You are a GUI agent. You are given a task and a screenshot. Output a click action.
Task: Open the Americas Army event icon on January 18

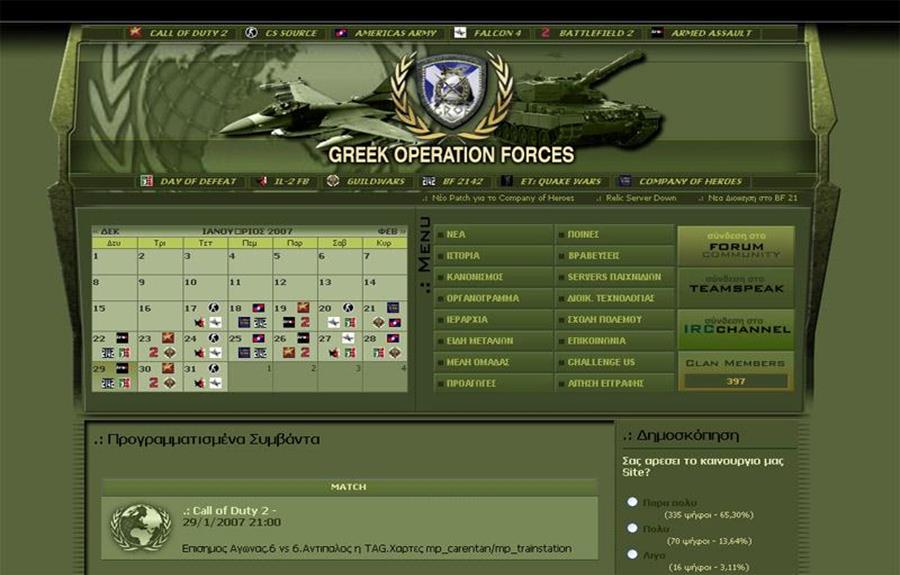pos(258,308)
